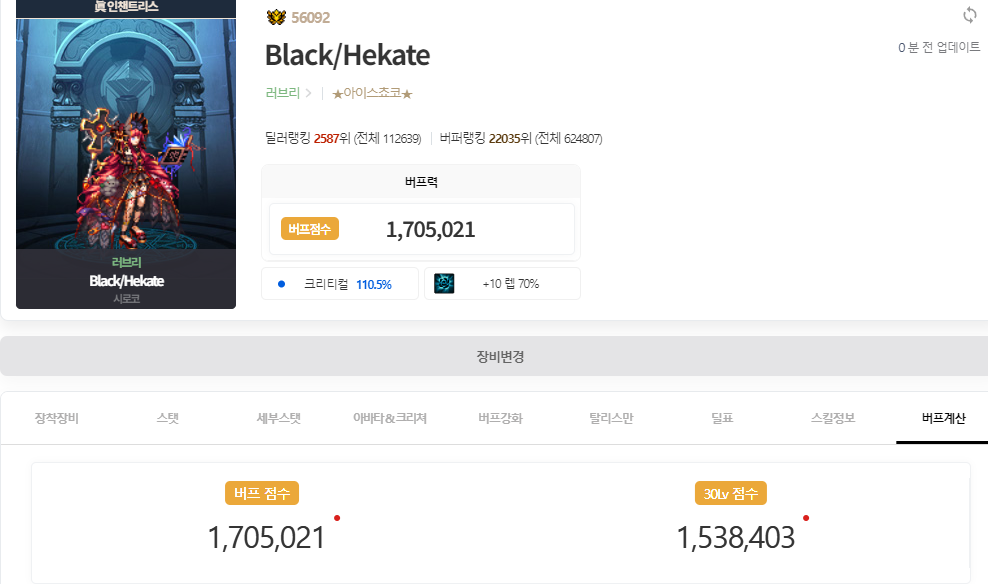
Task: Open the 버프강화 tab
Action: [500, 418]
